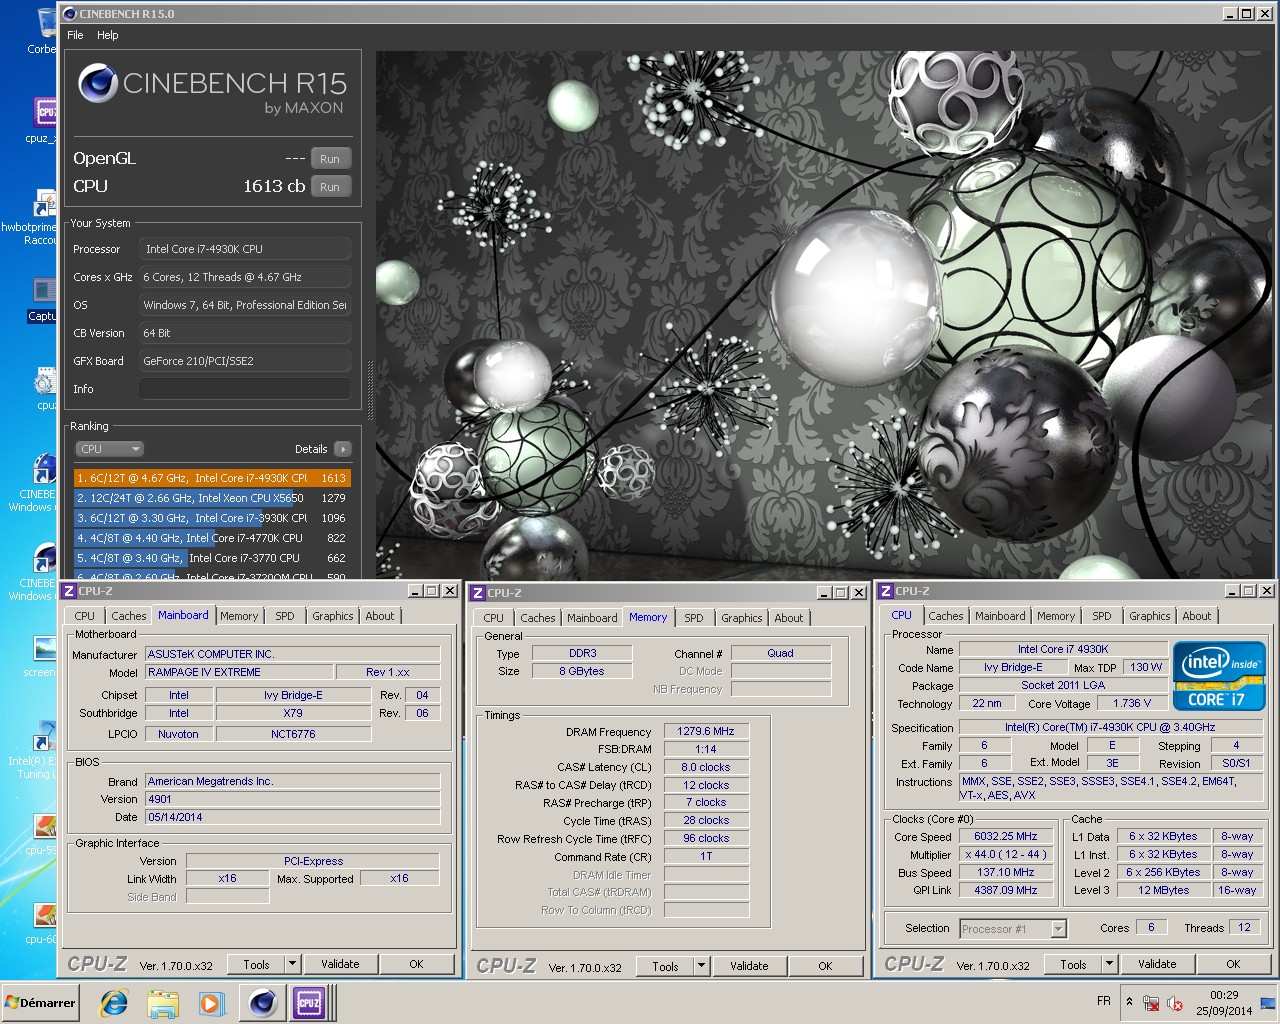
Task: Open the Démarrer start button
Action: pyautogui.click(x=41, y=1003)
